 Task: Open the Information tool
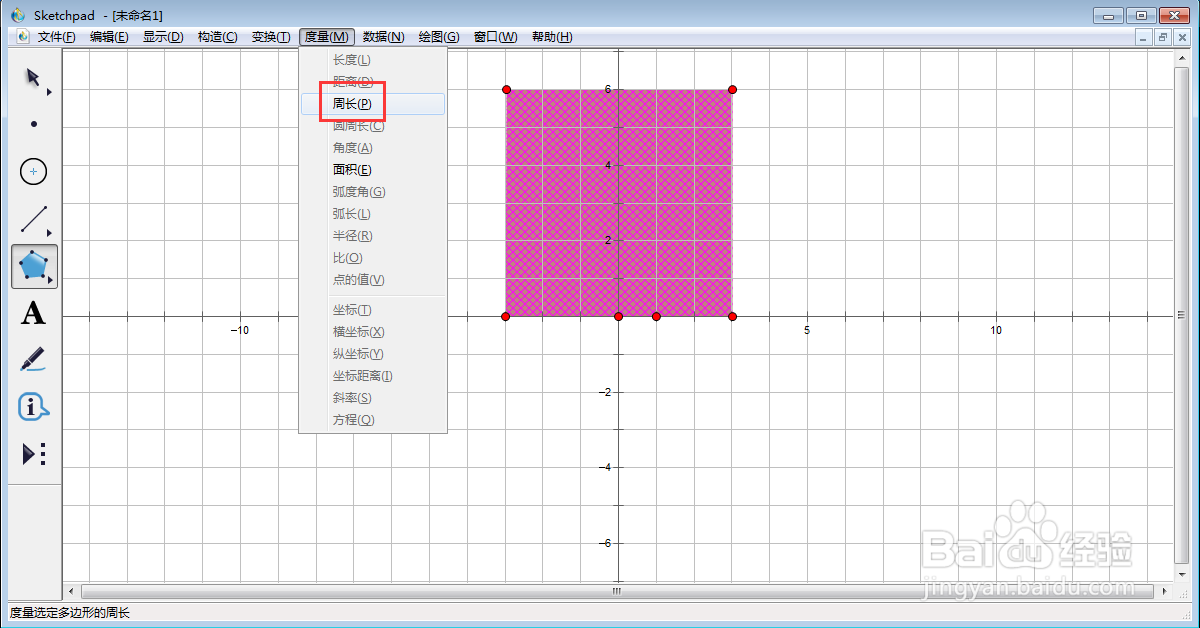(33, 406)
